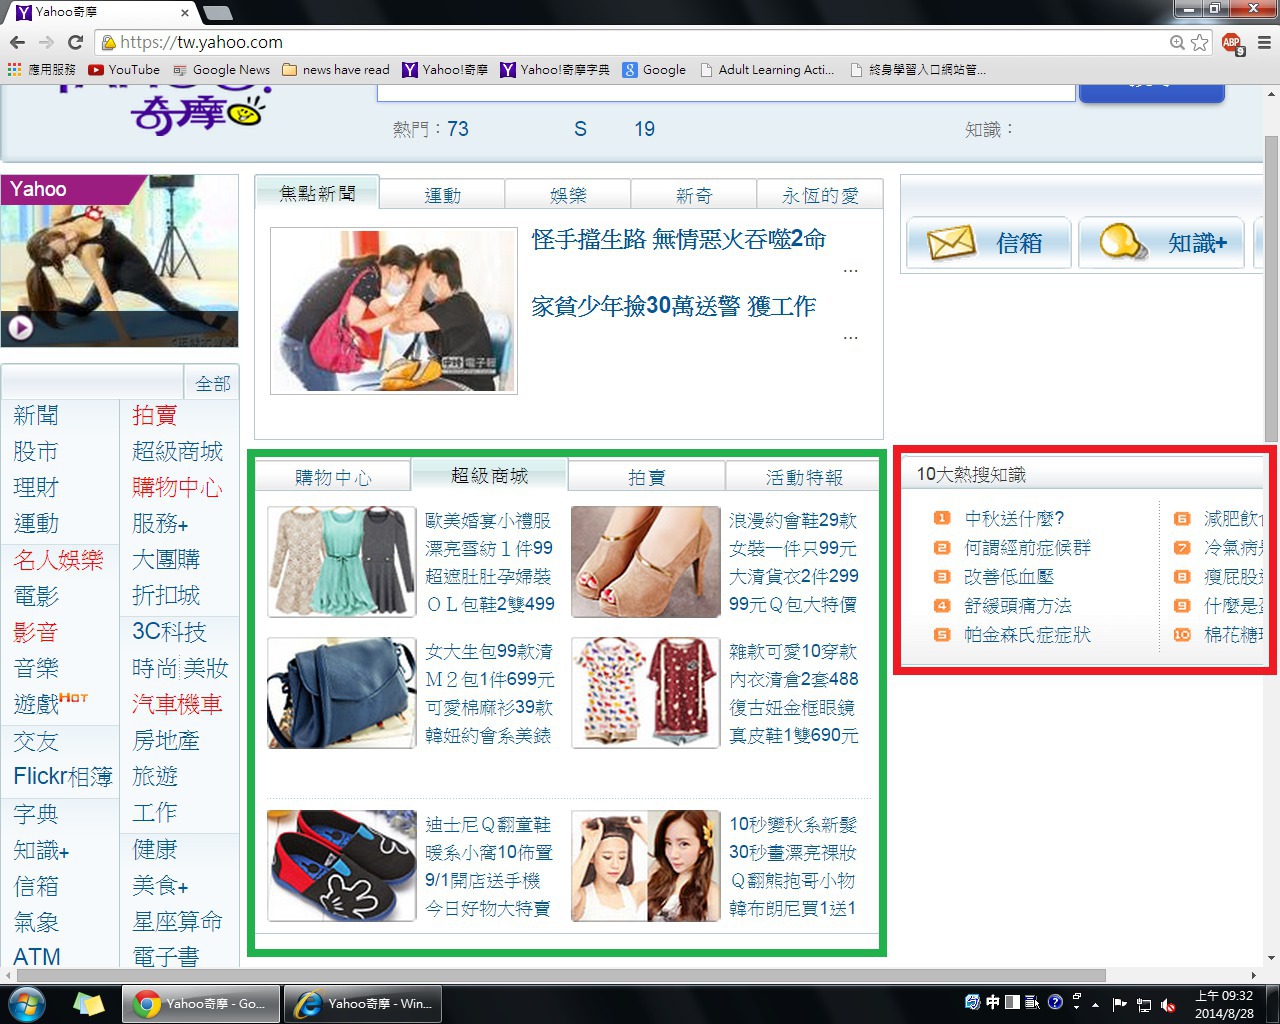Select the 拍賣 shopping tab

pyautogui.click(x=647, y=477)
